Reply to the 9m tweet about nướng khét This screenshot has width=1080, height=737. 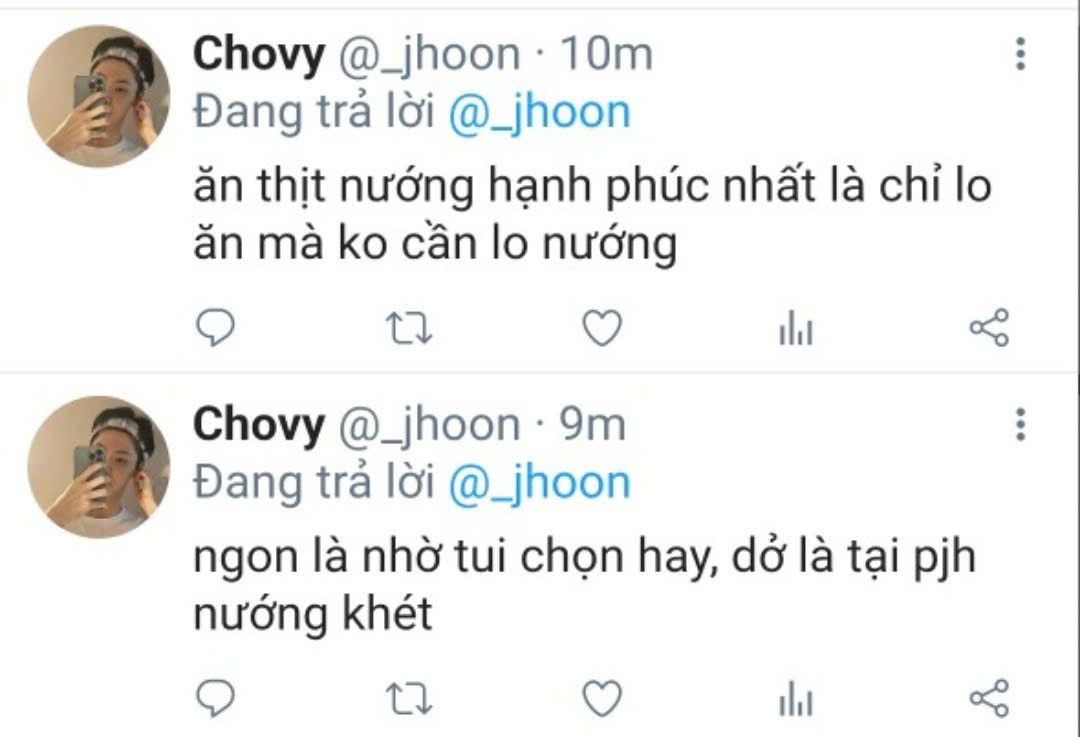coord(216,698)
